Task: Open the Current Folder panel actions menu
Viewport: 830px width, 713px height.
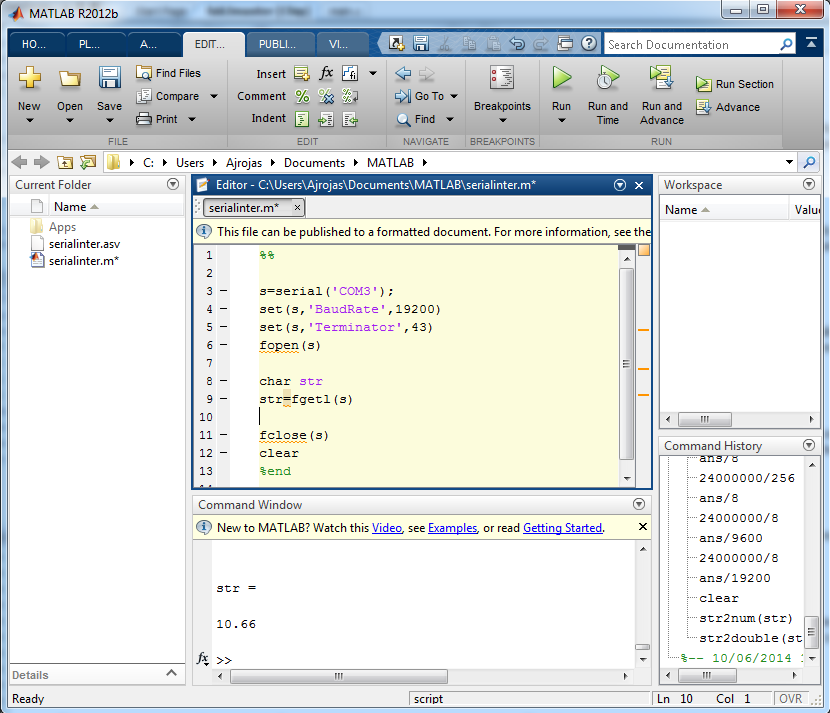Action: [173, 185]
